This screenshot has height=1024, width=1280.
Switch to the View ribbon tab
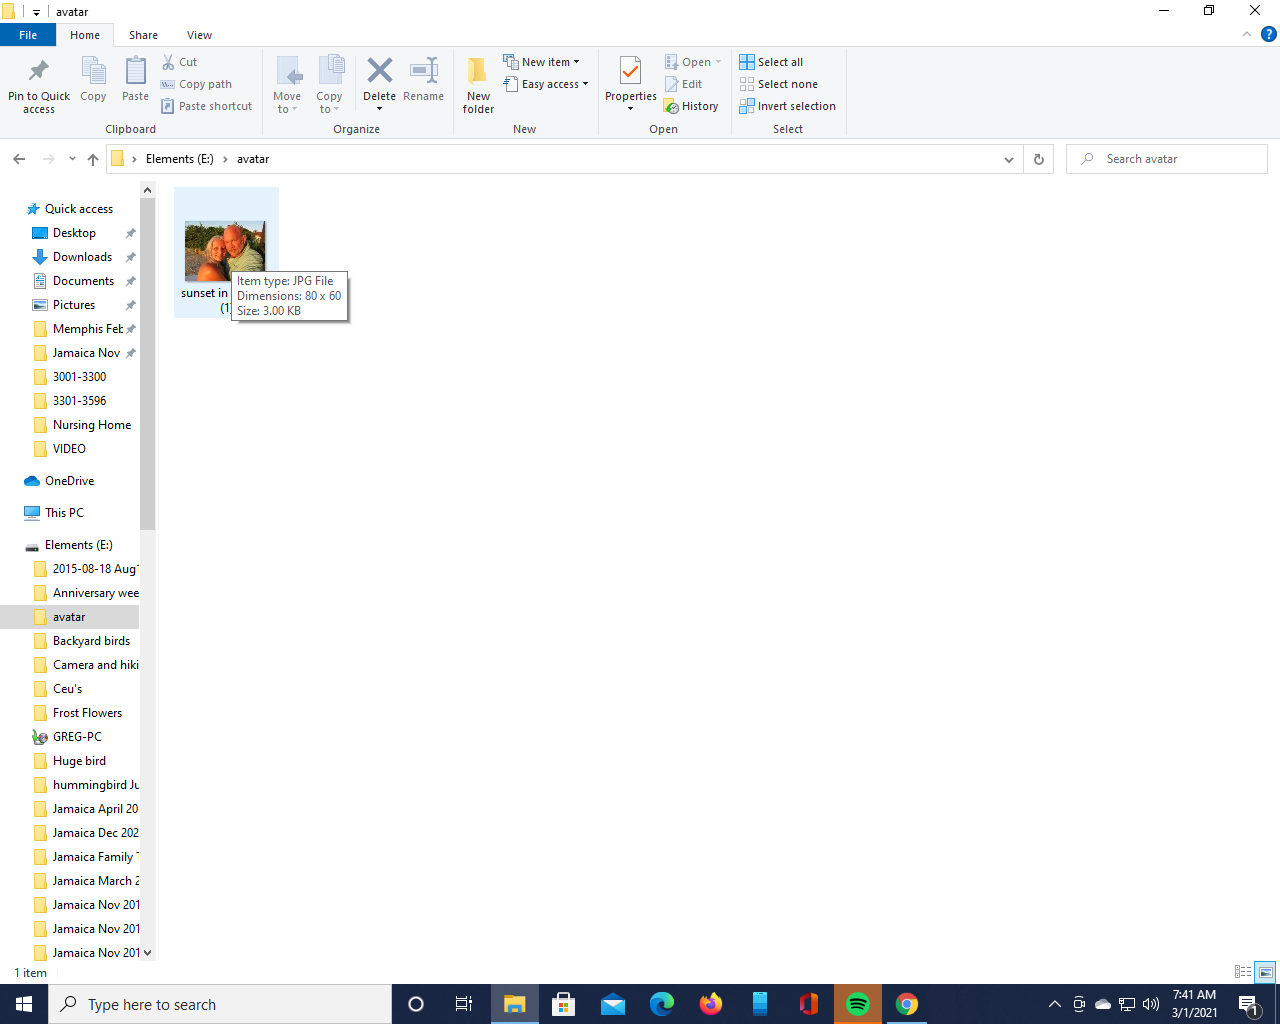point(199,35)
